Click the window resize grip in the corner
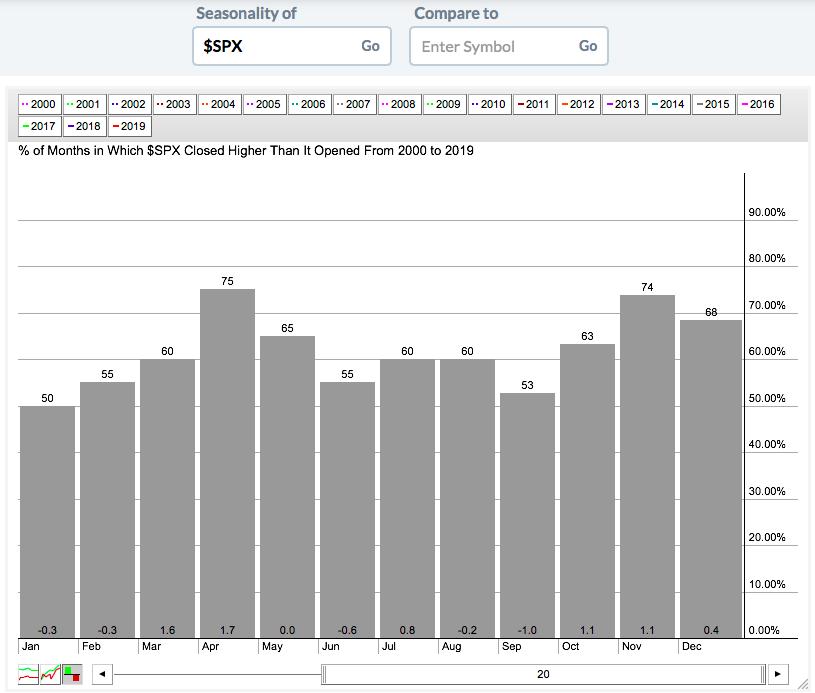 pyautogui.click(x=803, y=683)
